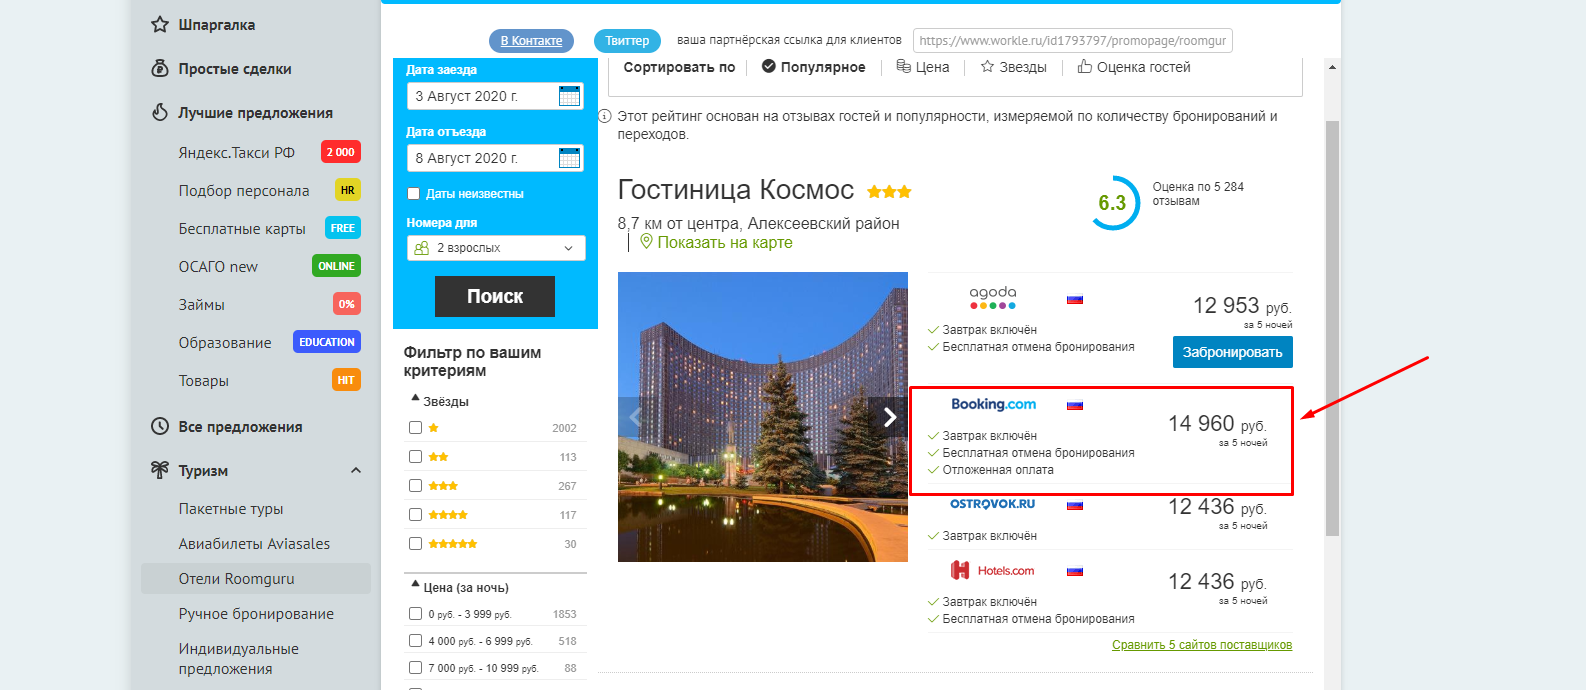Open Сравнить 5 сайтов поставщиков link
1586x690 pixels.
(x=1202, y=645)
